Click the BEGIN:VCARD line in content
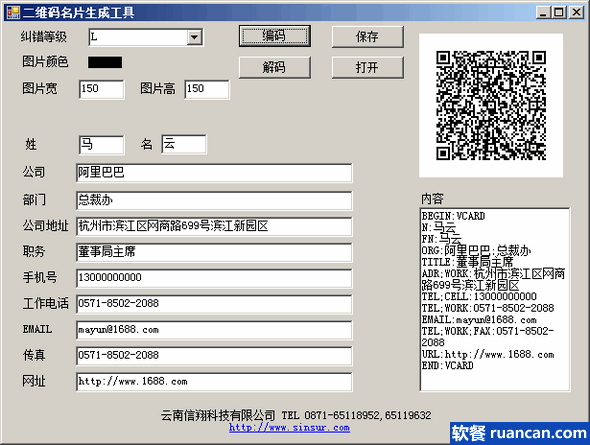Image resolution: width=590 pixels, height=445 pixels. tap(453, 216)
